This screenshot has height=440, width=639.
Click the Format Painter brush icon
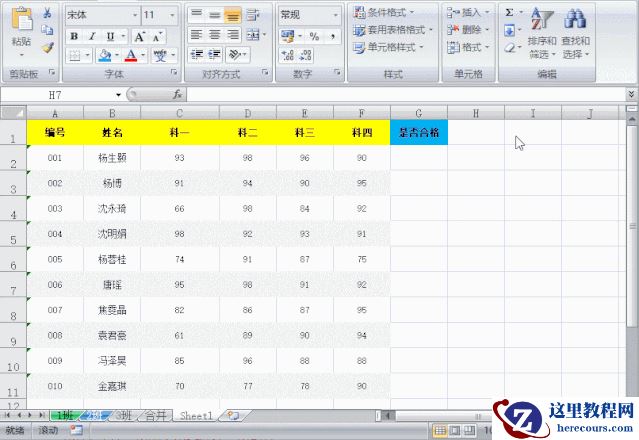[48, 47]
